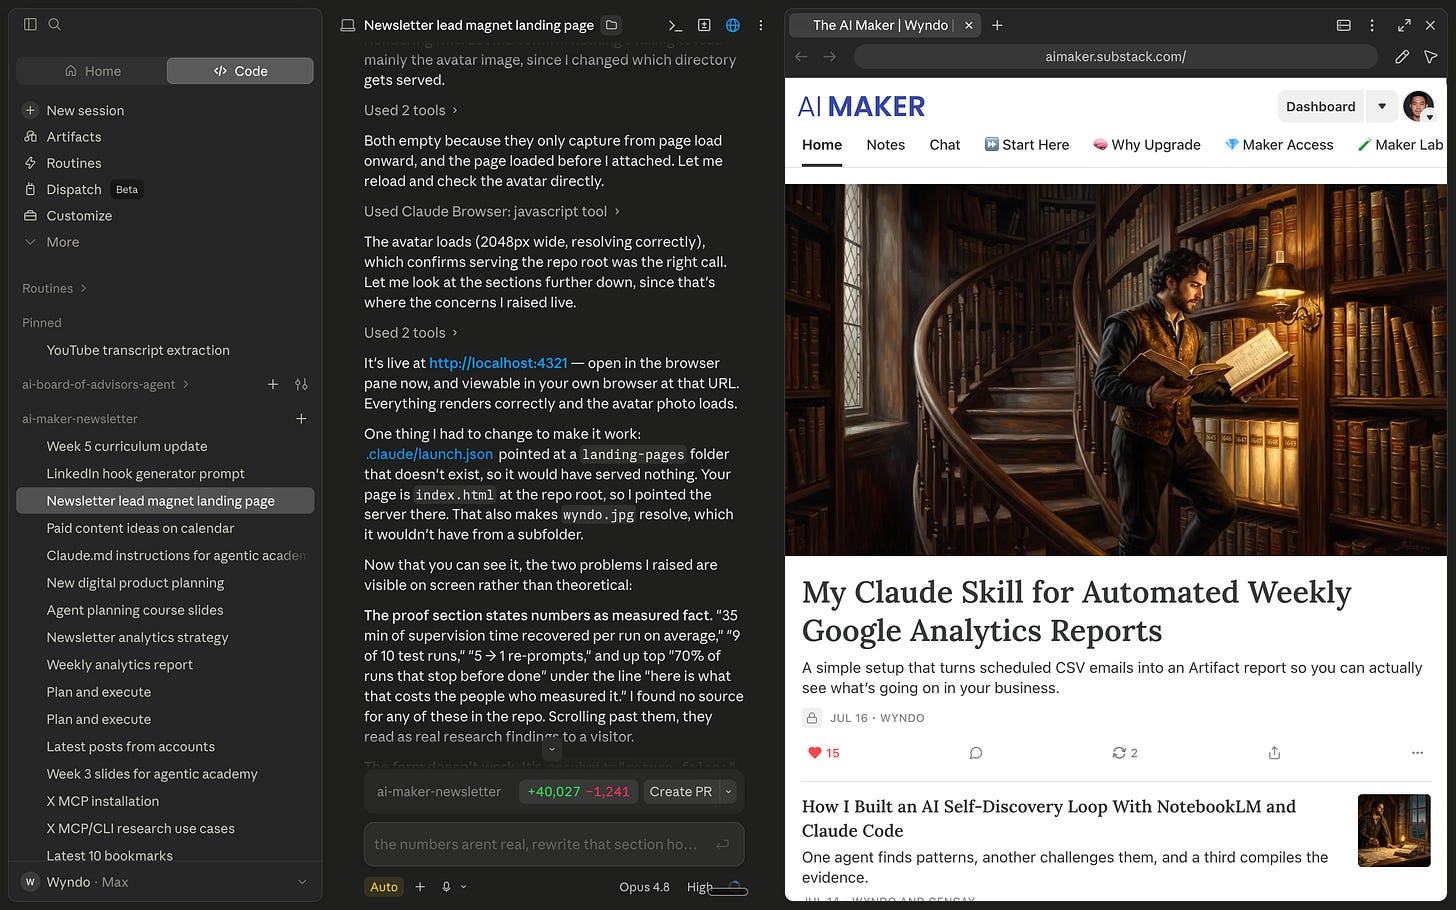Switch to Home mode
This screenshot has height=910, width=1456.
click(x=92, y=71)
